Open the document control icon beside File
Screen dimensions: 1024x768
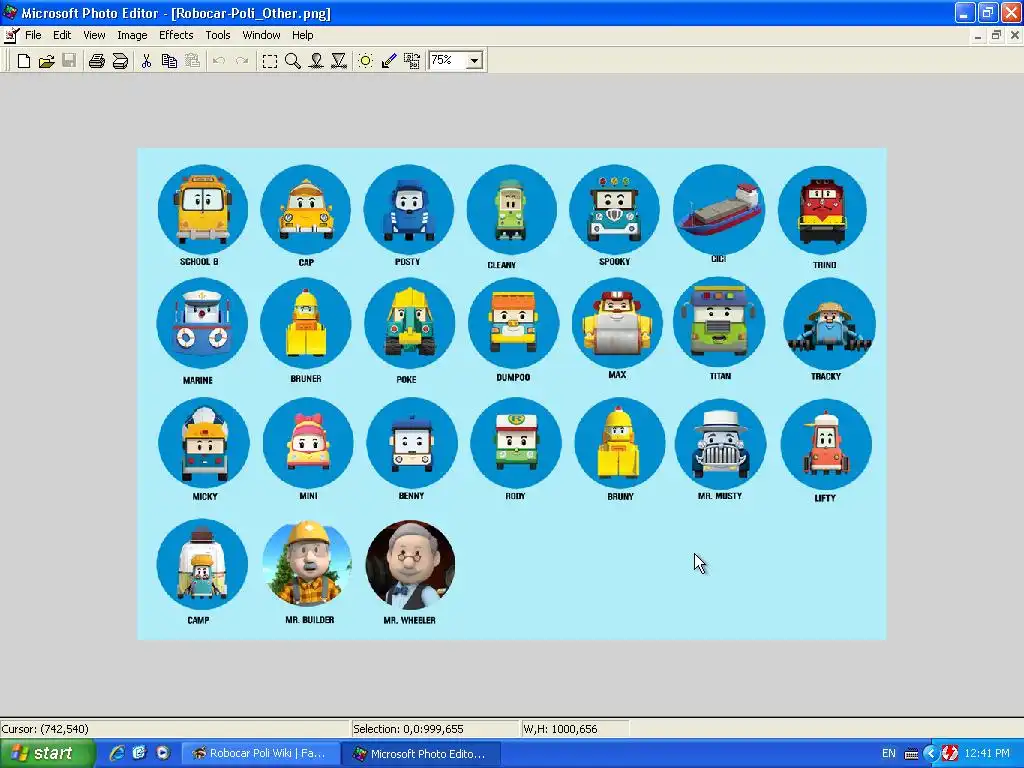pos(12,35)
